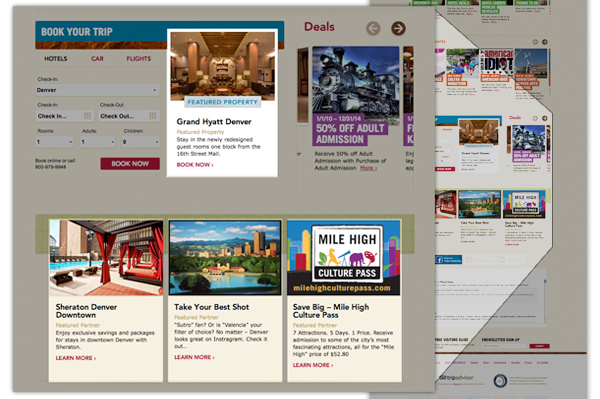Open the Take Your Best Shot skyline photo
This screenshot has height=399, width=600.
coord(225,257)
